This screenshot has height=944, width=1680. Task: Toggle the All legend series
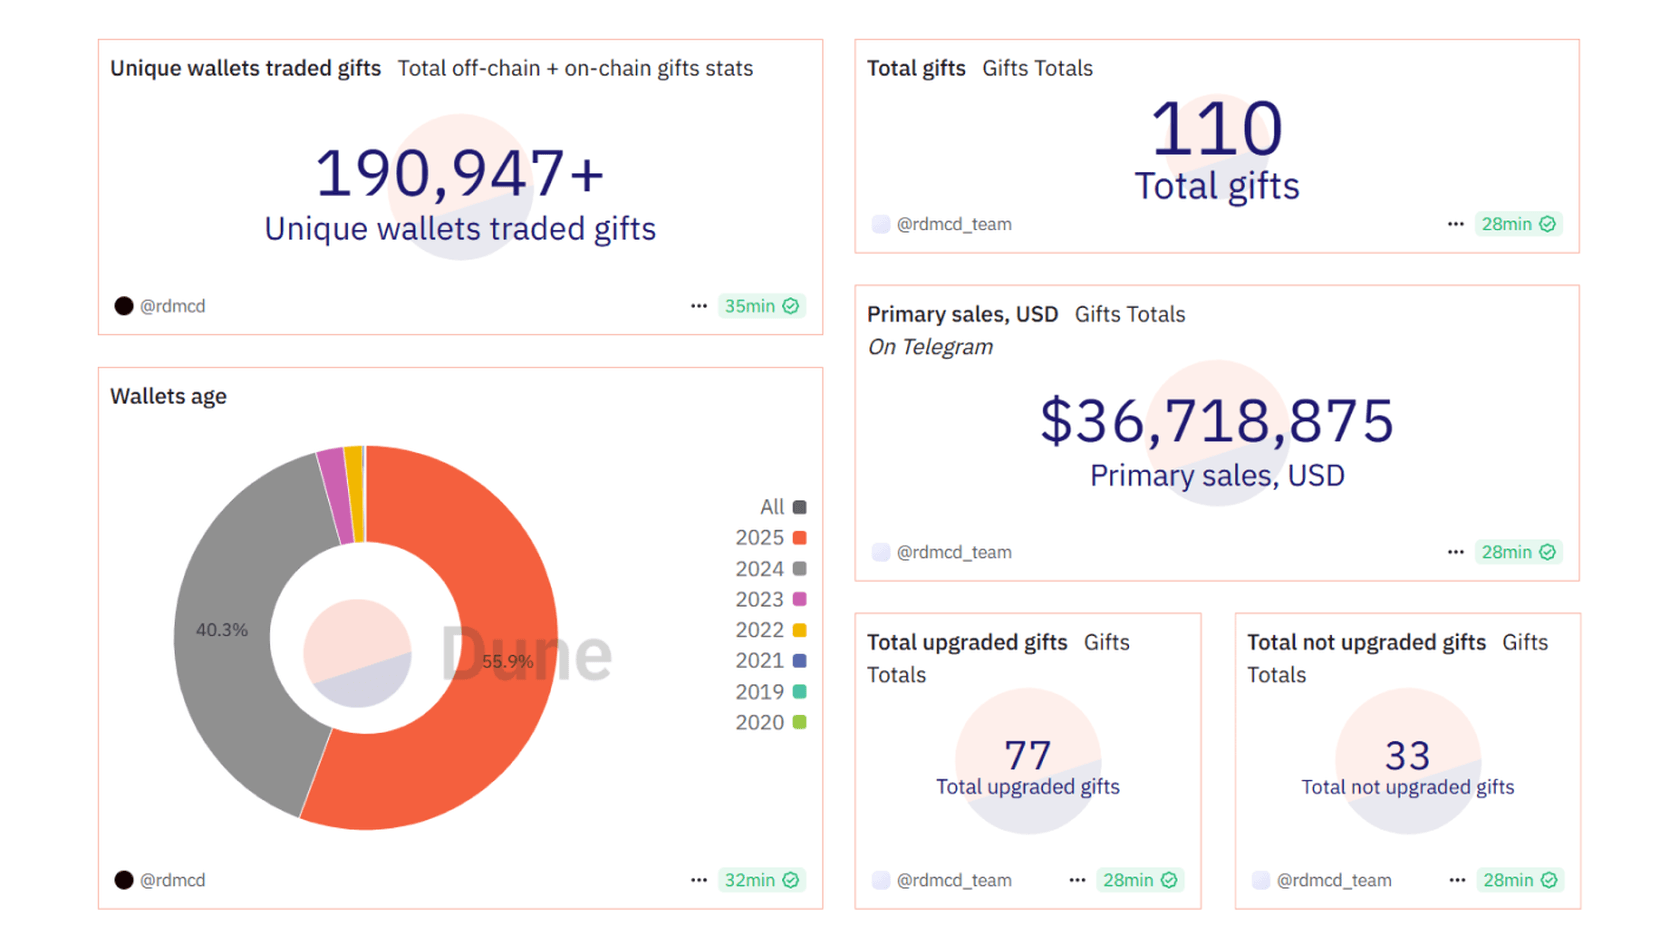[783, 507]
